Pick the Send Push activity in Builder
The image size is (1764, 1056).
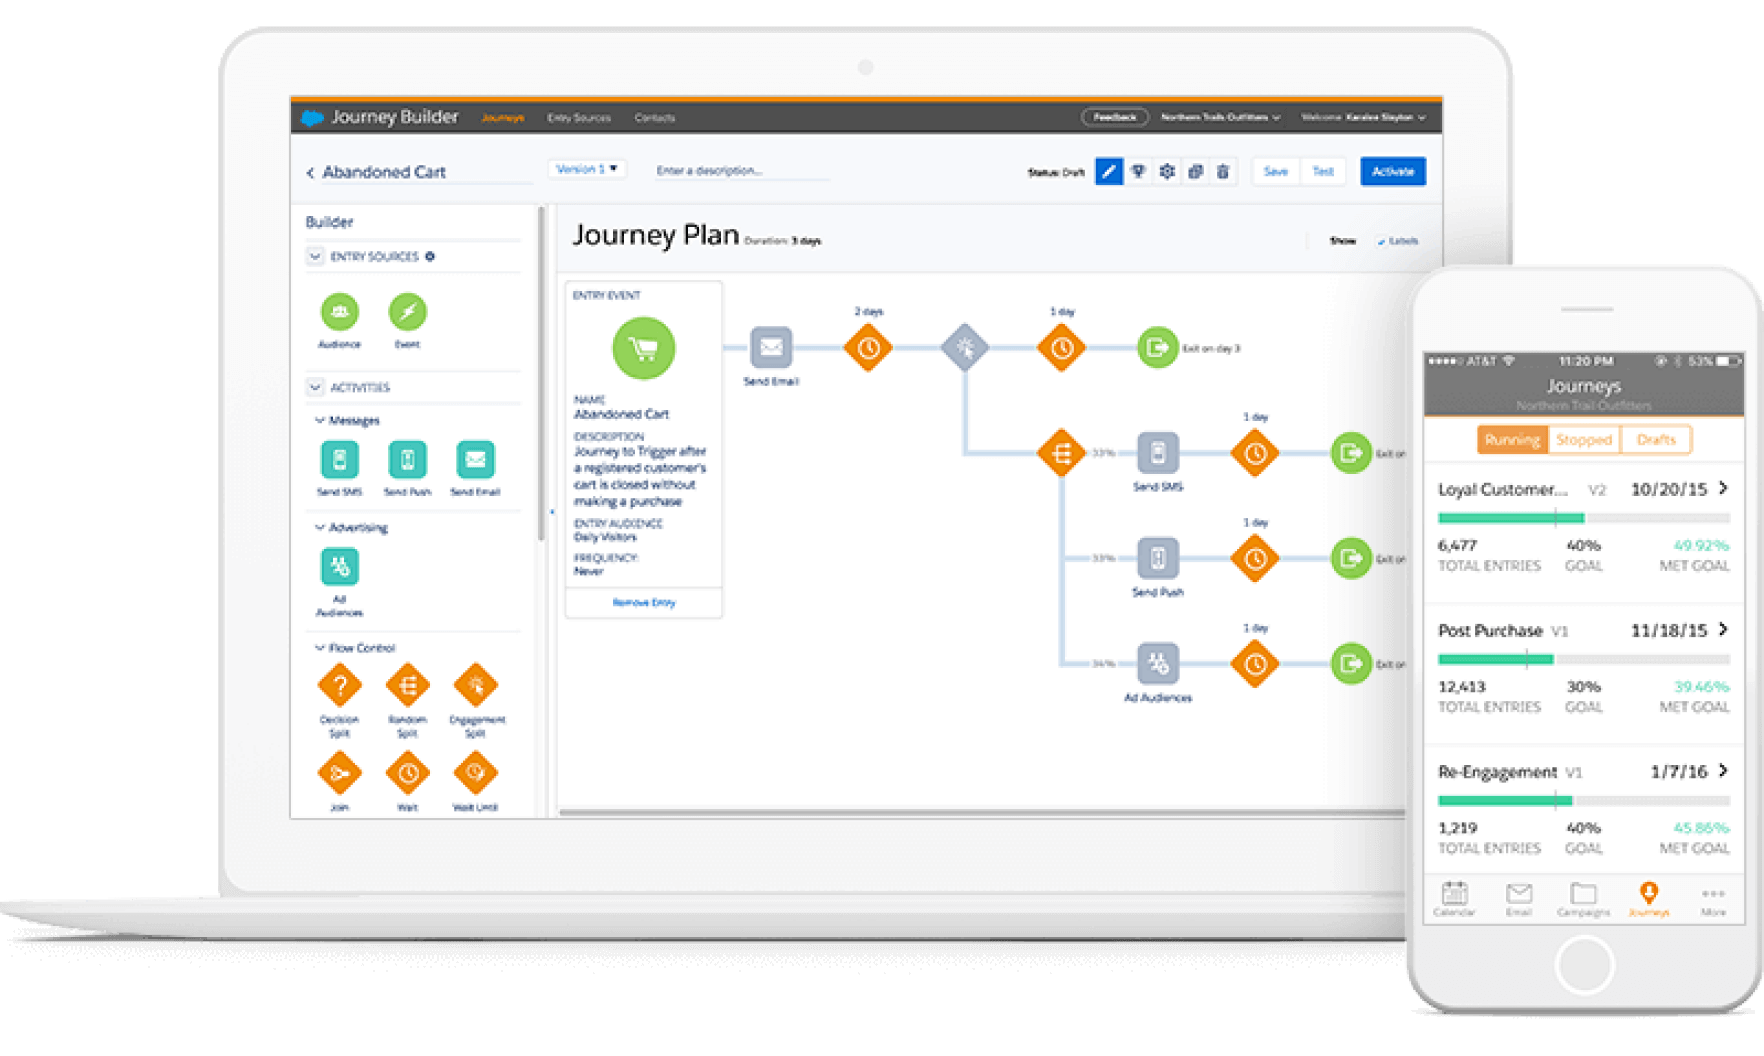407,460
